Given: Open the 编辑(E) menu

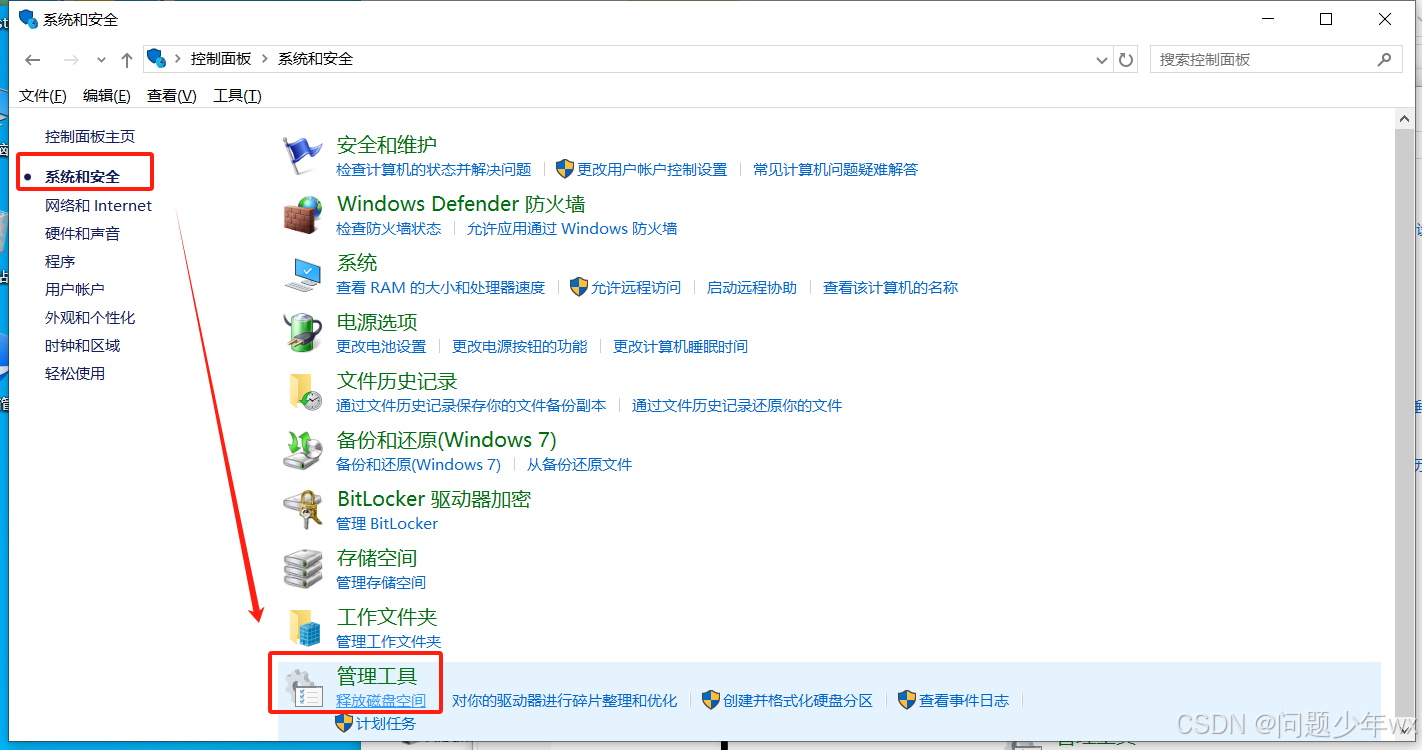Looking at the screenshot, I should tap(107, 96).
